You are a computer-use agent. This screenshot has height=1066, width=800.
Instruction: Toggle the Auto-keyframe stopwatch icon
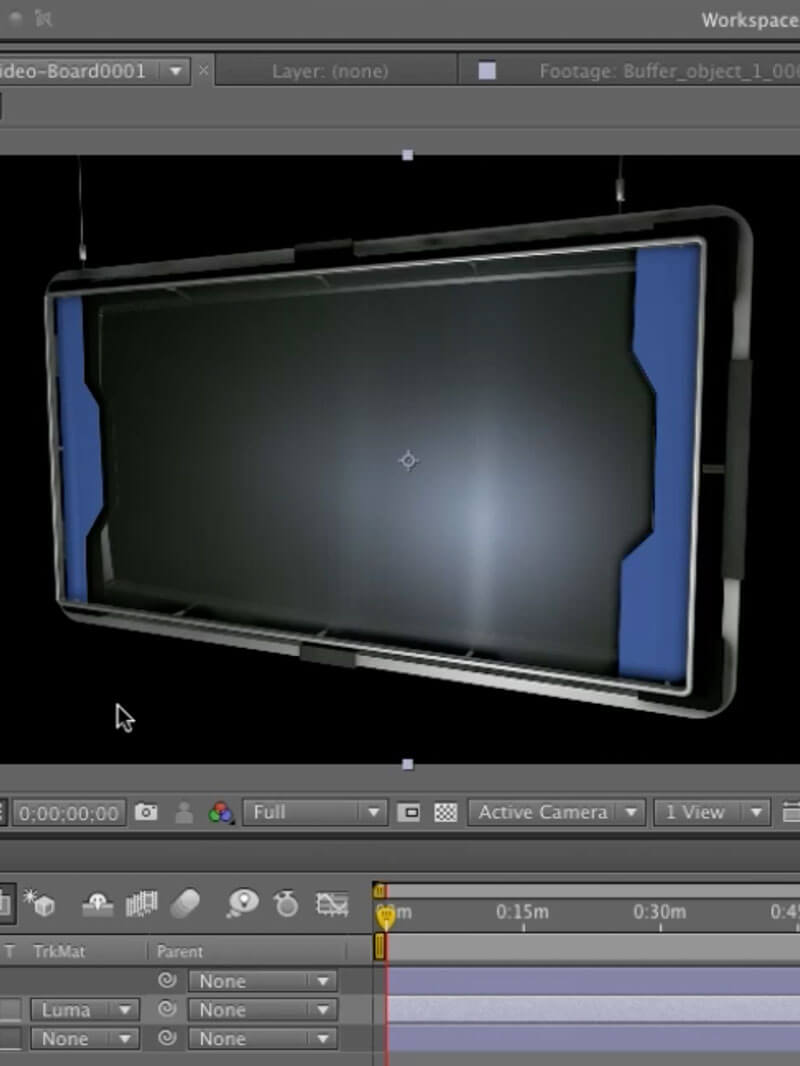click(286, 904)
